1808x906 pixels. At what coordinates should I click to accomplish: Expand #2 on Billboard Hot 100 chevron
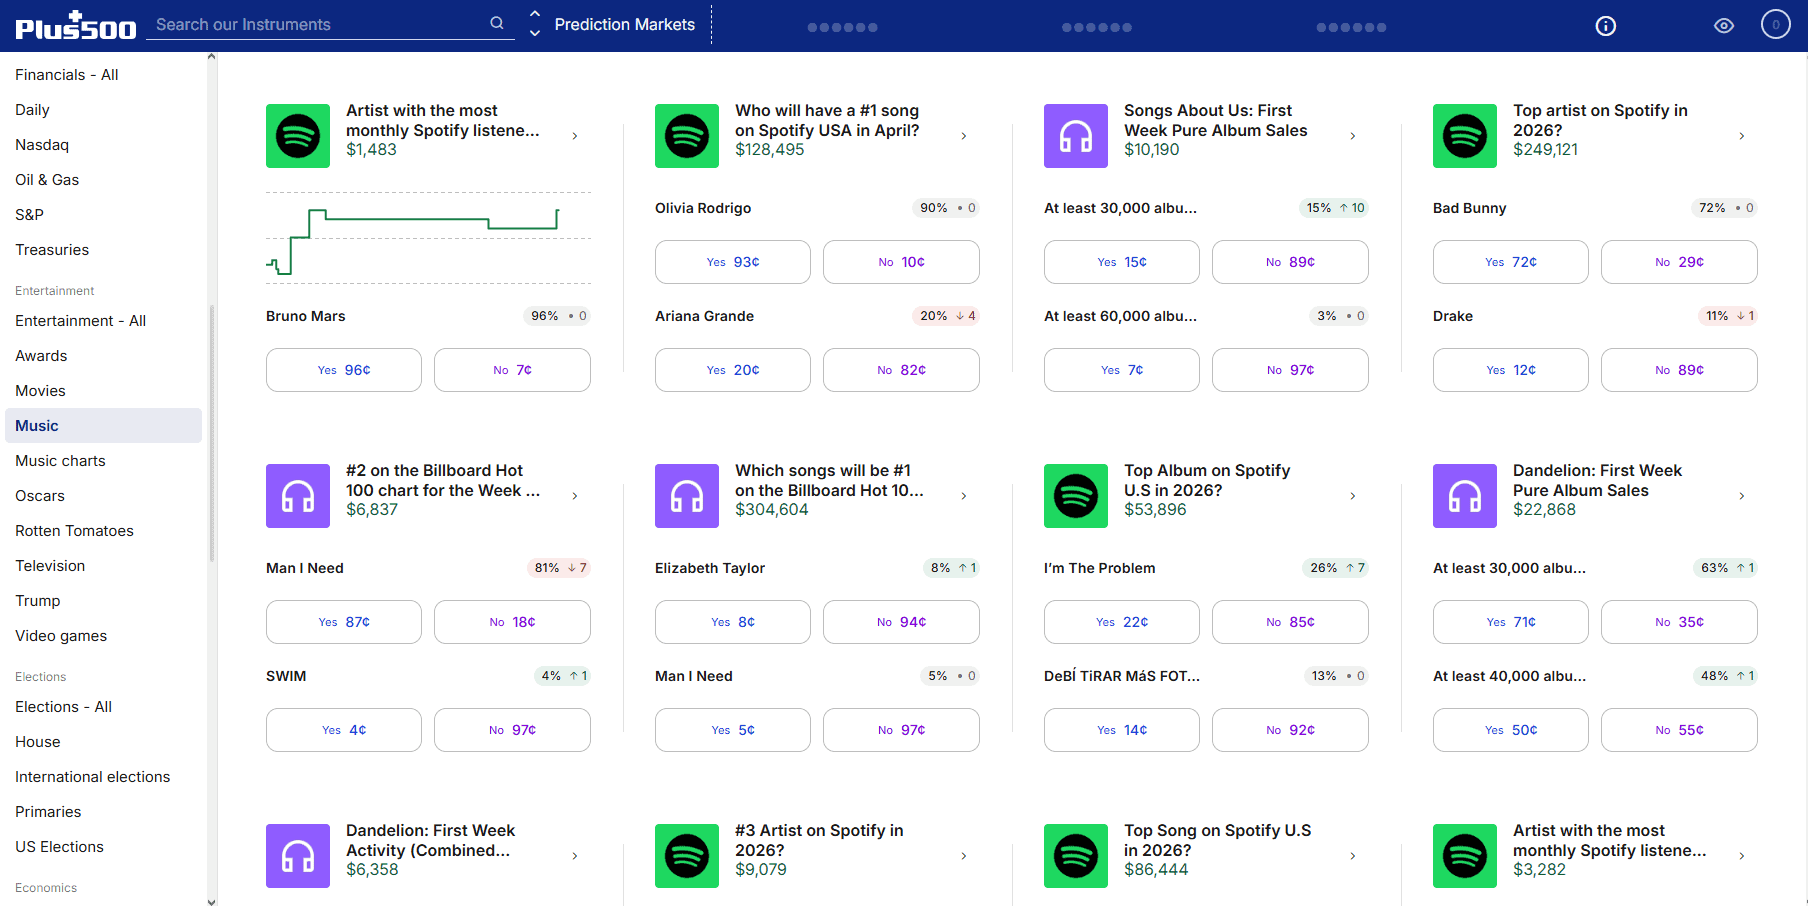(x=575, y=496)
